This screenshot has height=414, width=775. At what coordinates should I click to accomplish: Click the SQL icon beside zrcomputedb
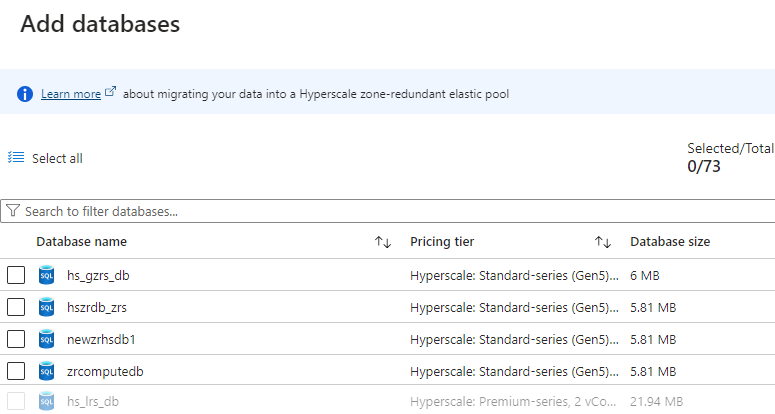[x=46, y=371]
